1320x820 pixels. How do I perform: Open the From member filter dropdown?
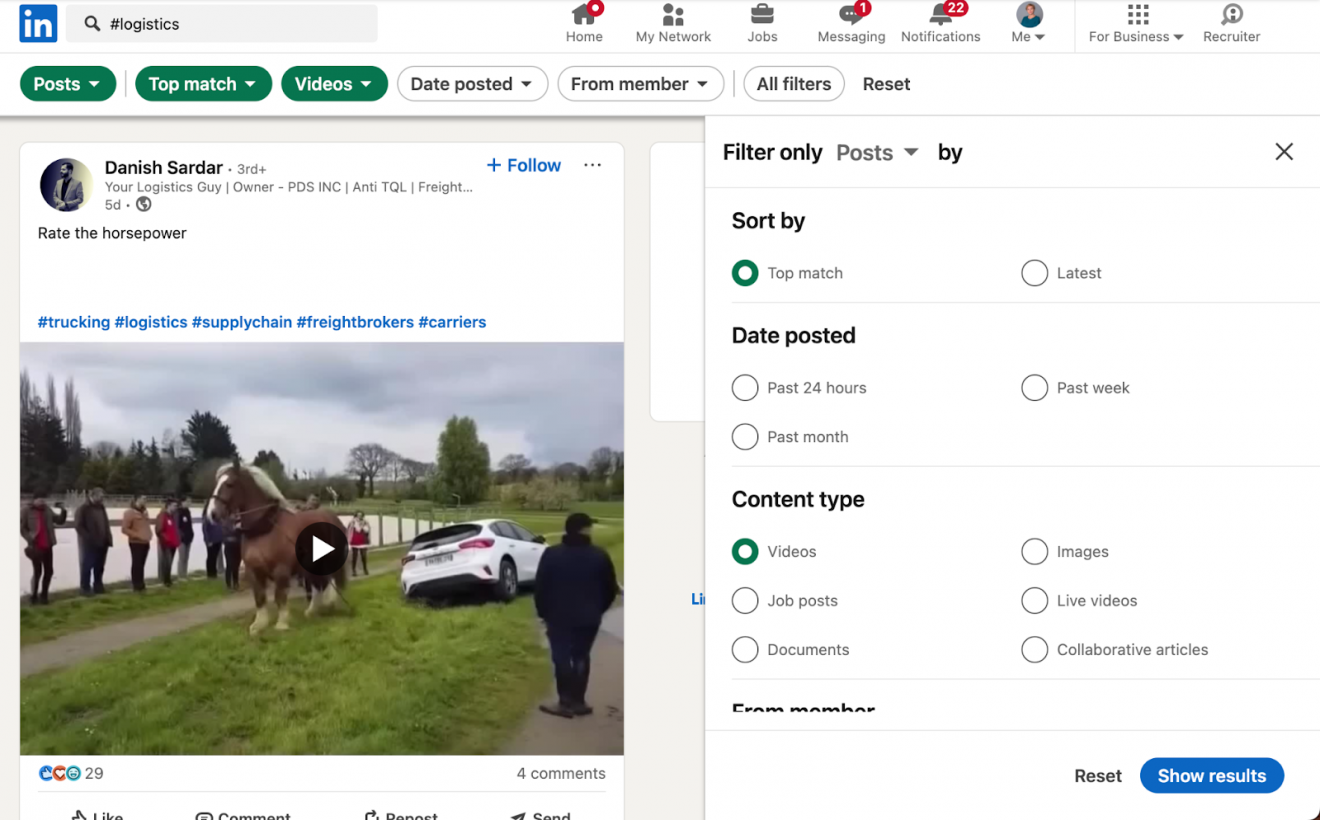pyautogui.click(x=640, y=84)
